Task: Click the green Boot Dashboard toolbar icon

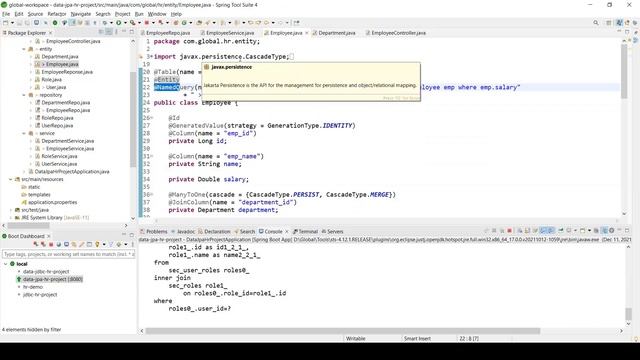Action: (x=55, y=23)
